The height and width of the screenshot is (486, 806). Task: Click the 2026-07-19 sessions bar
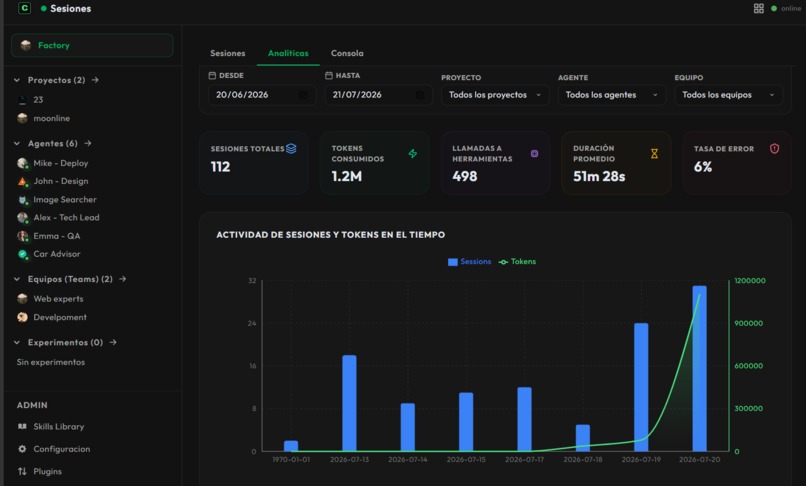coord(641,387)
